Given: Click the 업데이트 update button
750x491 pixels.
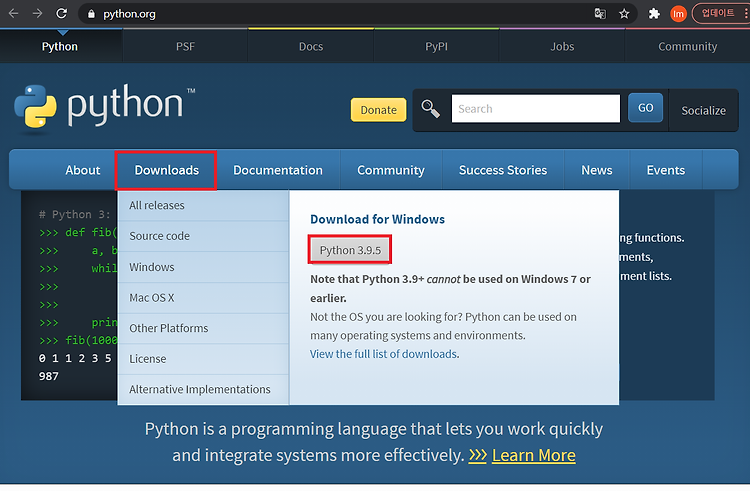Looking at the screenshot, I should [x=720, y=13].
